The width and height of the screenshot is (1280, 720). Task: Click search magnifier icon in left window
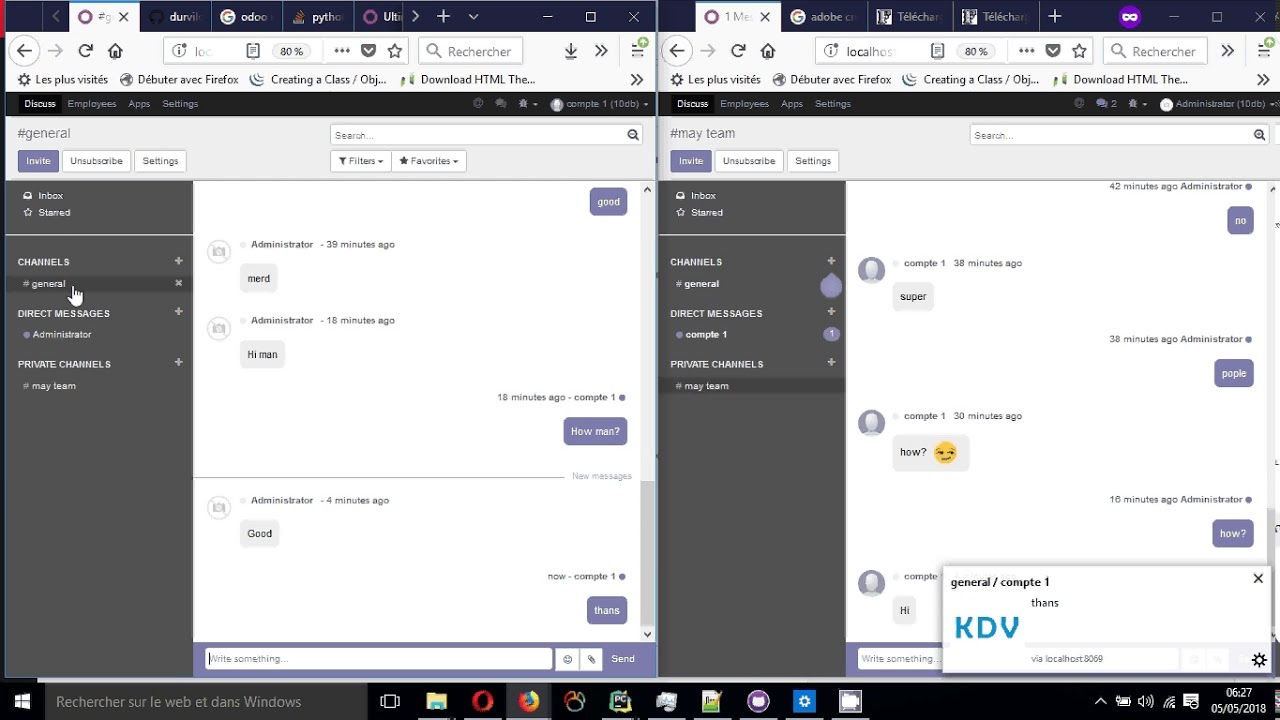click(633, 135)
